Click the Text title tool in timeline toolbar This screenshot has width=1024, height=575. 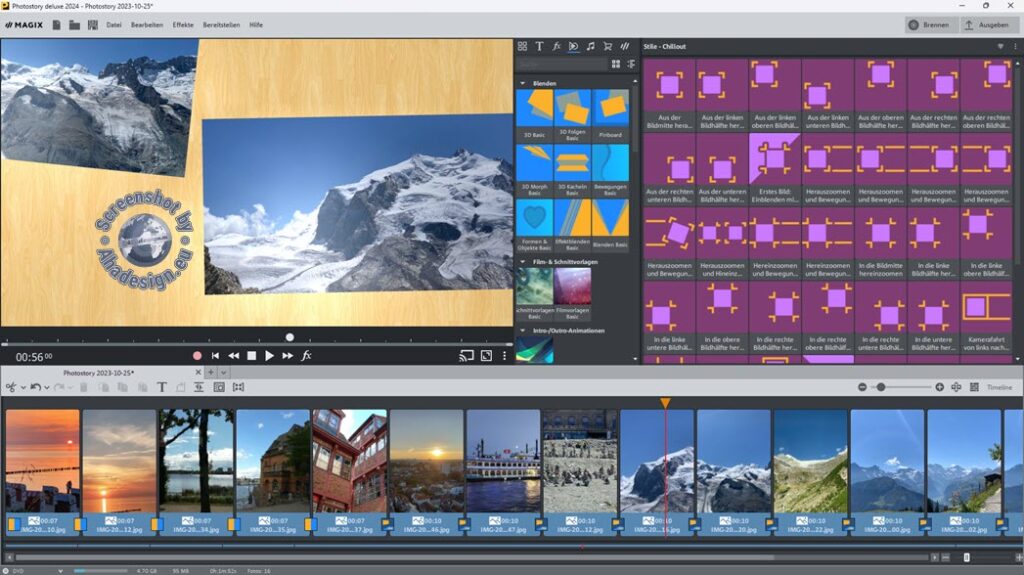pos(161,387)
